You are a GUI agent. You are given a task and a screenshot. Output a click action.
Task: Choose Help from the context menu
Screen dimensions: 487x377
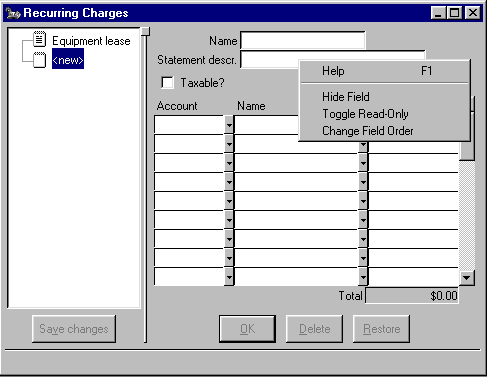pos(384,71)
